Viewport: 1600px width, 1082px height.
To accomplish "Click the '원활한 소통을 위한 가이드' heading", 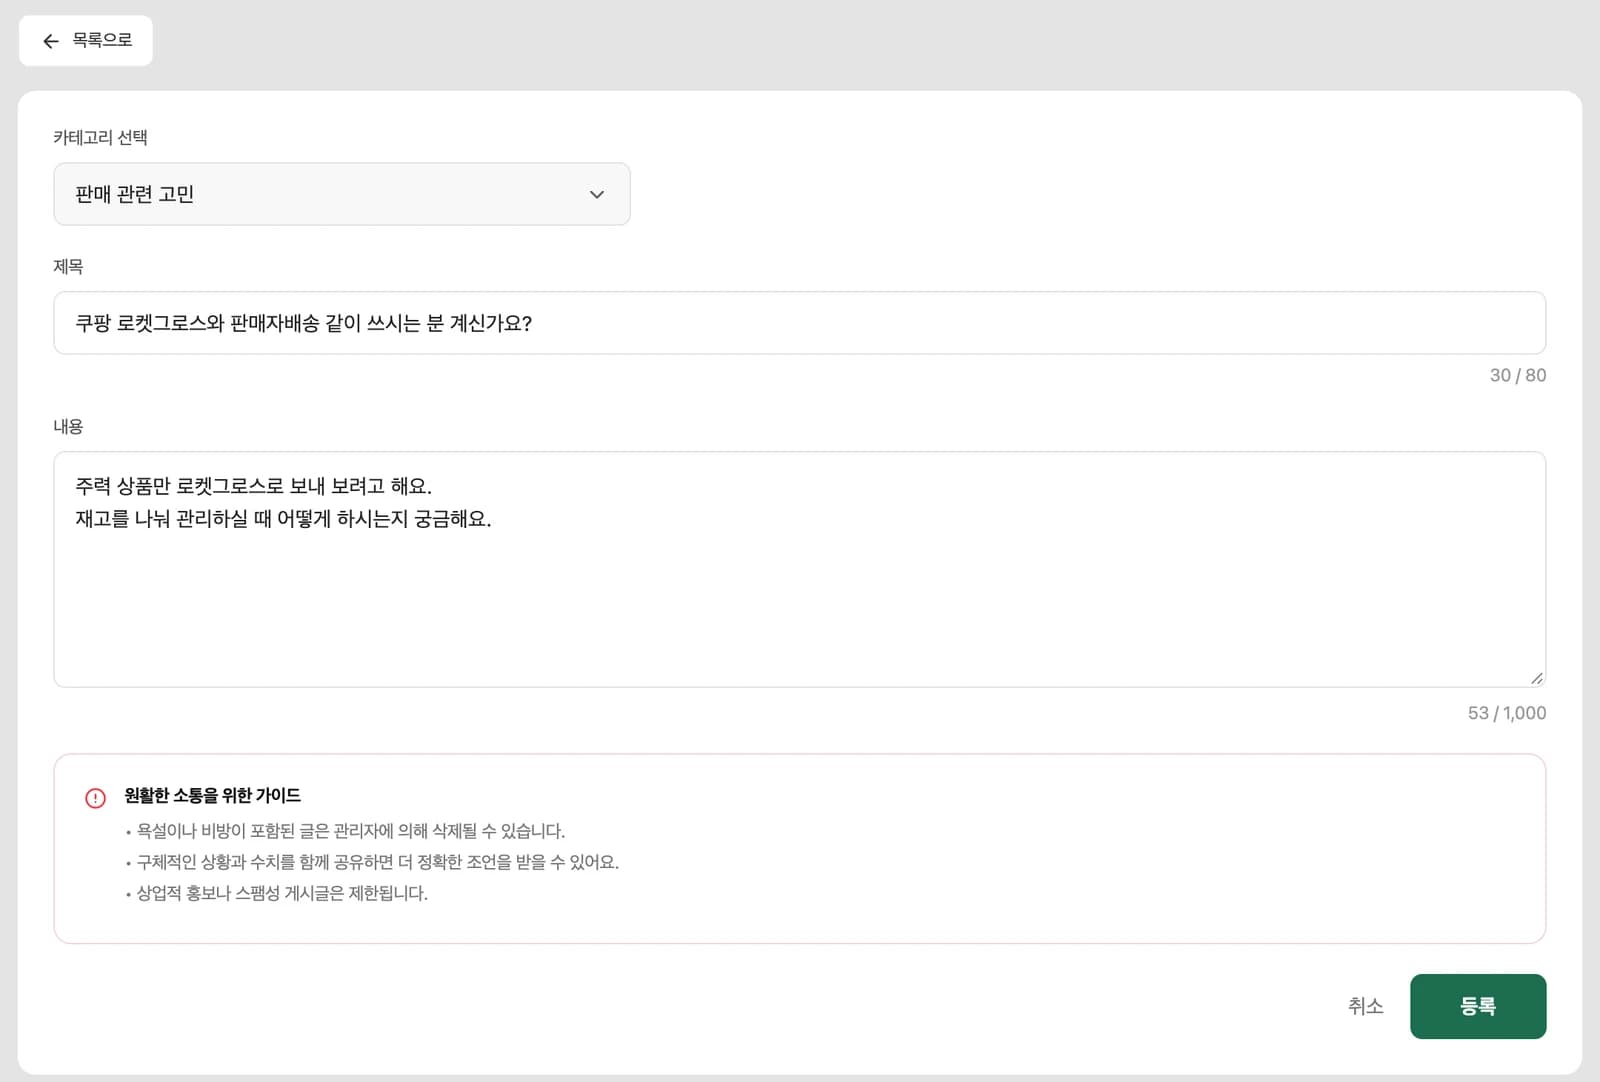I will click(212, 796).
